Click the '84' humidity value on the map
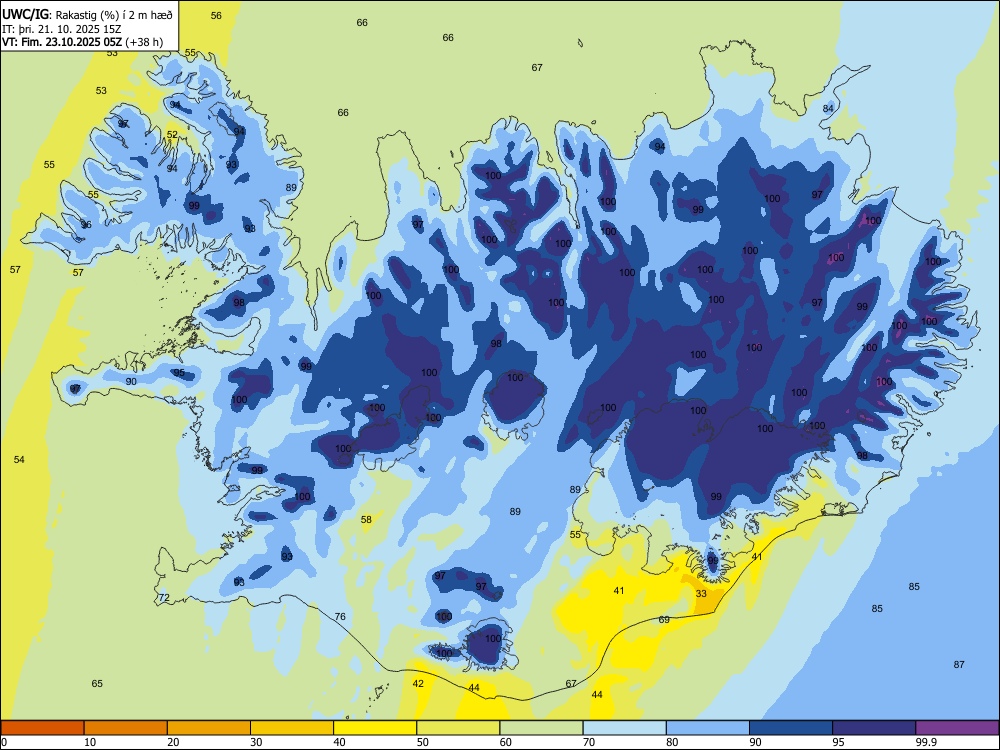The width and height of the screenshot is (1000, 750). point(828,108)
